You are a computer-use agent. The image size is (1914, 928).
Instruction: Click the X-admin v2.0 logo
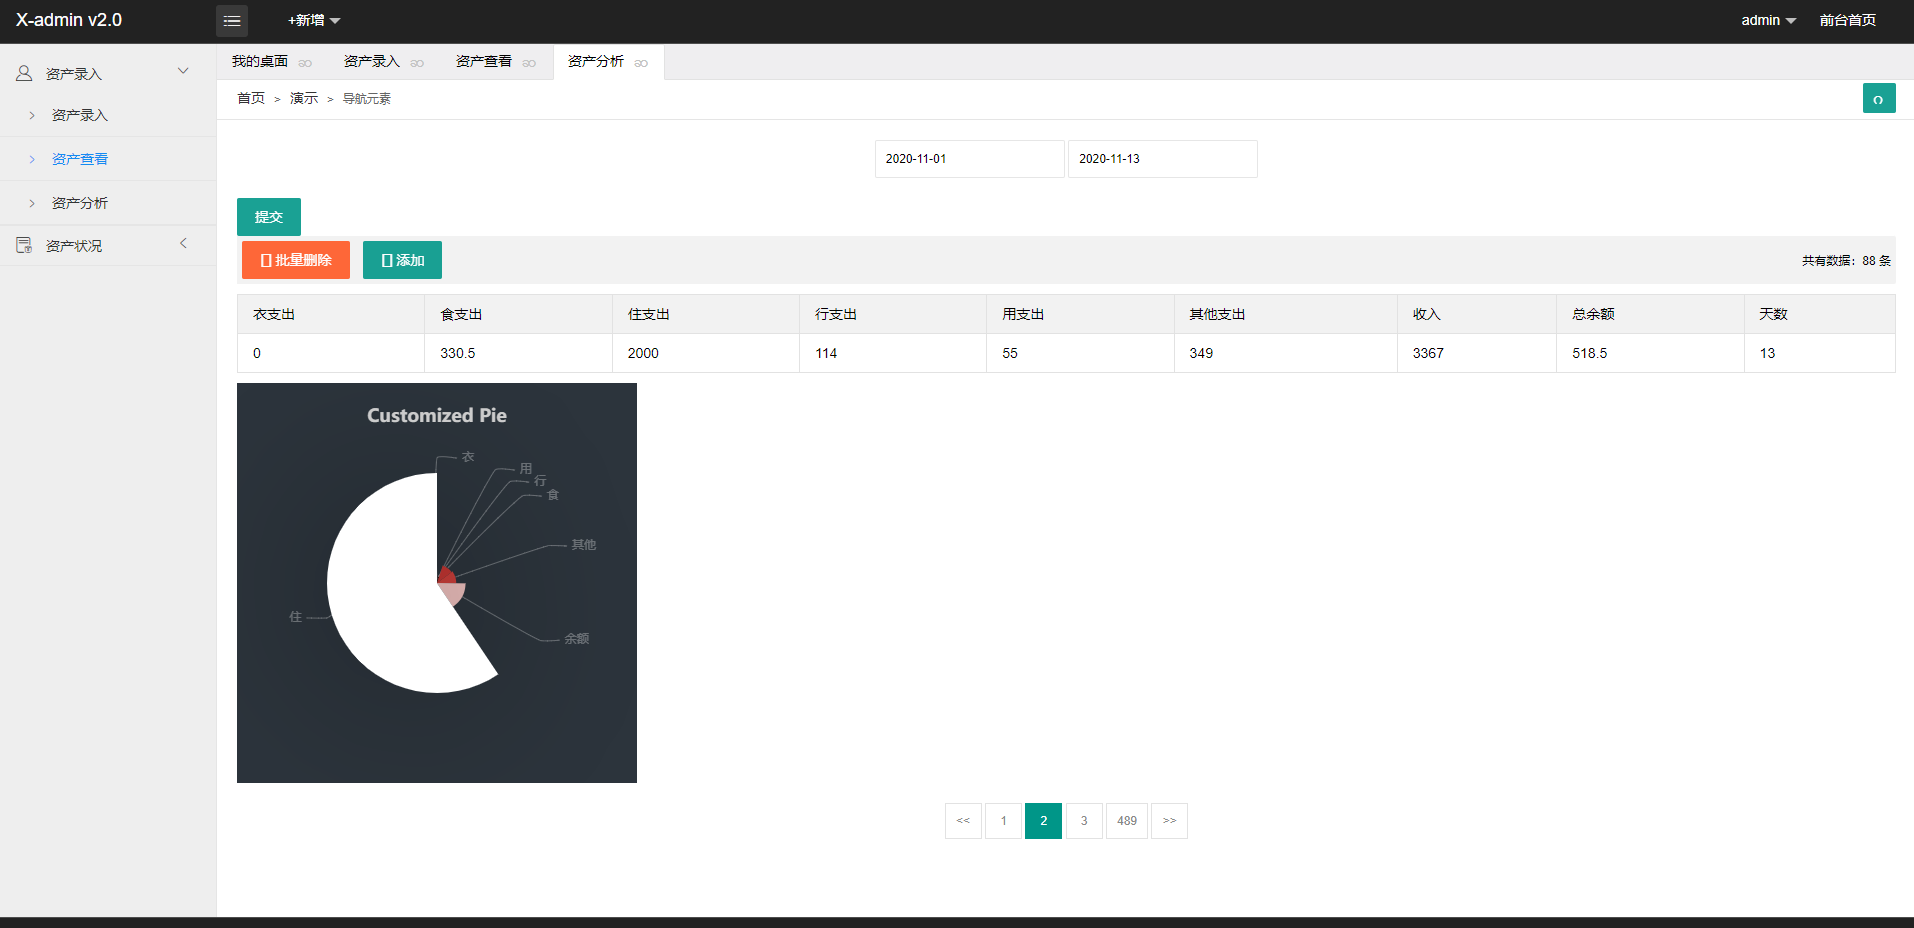pyautogui.click(x=69, y=20)
